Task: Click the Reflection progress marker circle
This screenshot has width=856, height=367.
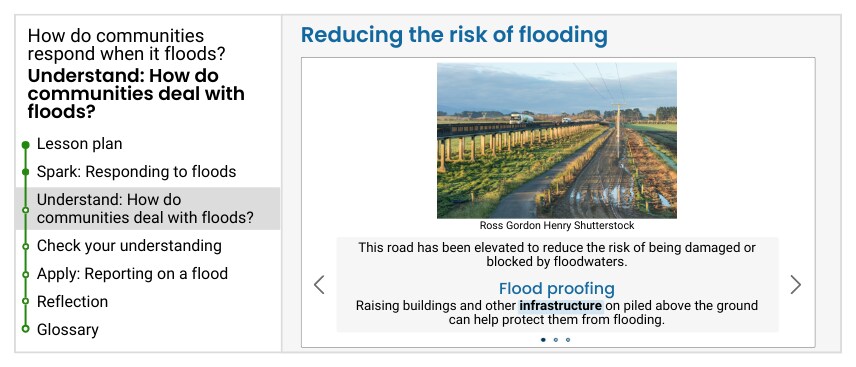Action: [x=25, y=301]
